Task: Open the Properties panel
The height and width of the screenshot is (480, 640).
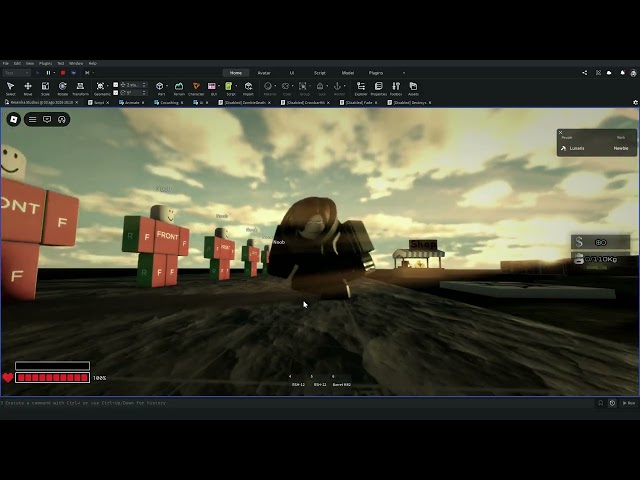Action: tap(378, 88)
